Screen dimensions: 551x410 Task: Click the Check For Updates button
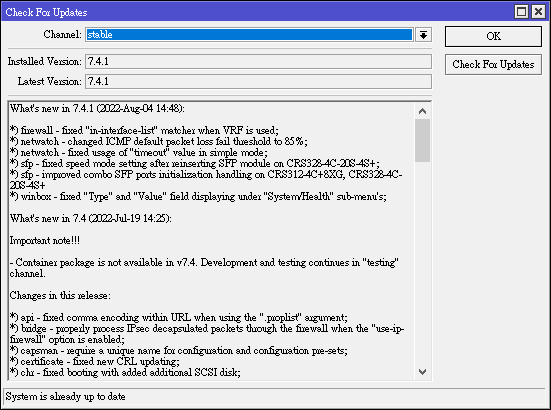click(493, 65)
